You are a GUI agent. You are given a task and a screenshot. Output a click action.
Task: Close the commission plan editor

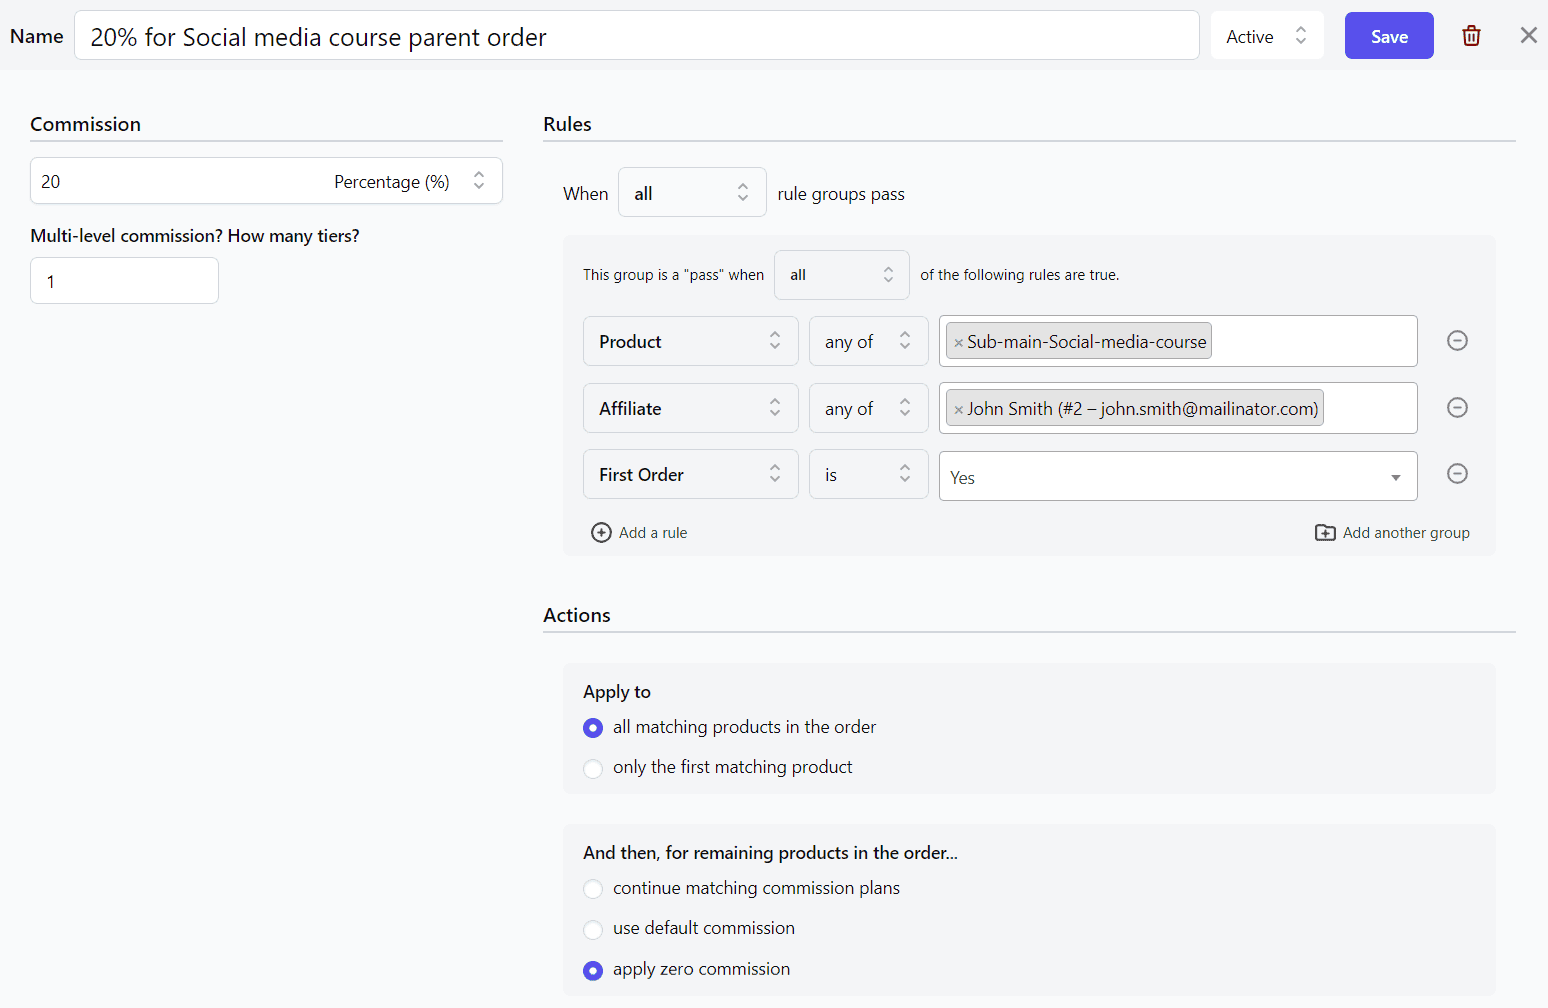(1528, 36)
